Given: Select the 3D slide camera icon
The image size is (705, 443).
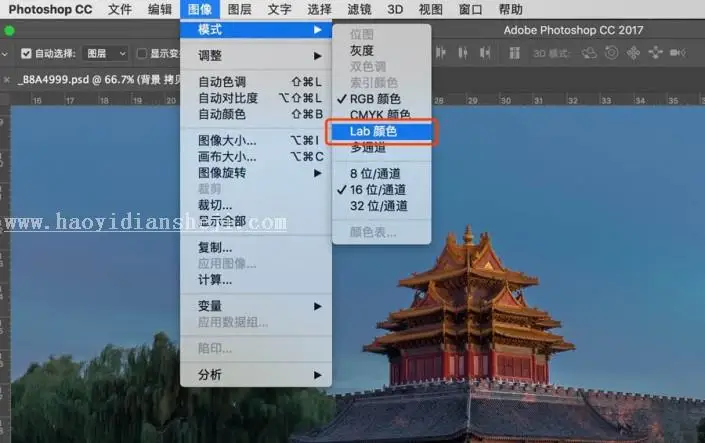Looking at the screenshot, I should click(656, 53).
